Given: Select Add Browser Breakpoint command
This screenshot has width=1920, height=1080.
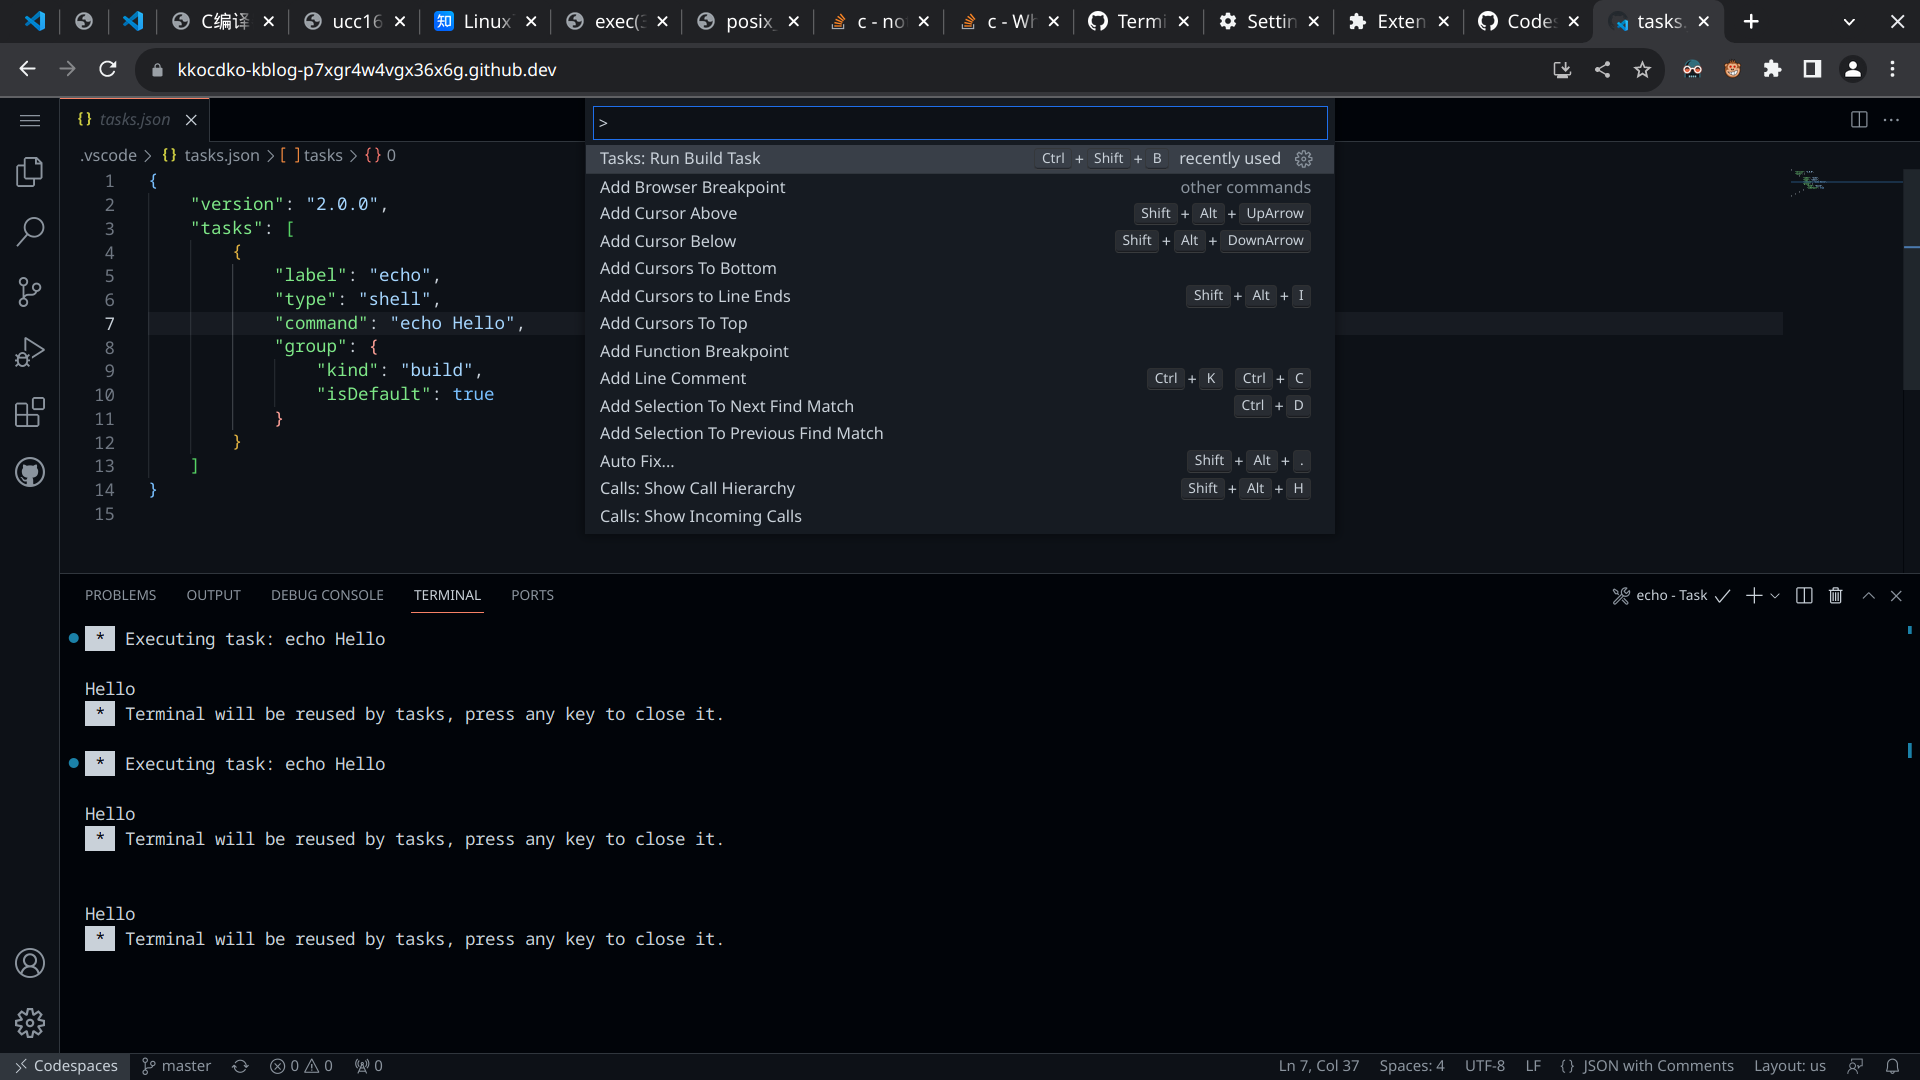Looking at the screenshot, I should [959, 187].
